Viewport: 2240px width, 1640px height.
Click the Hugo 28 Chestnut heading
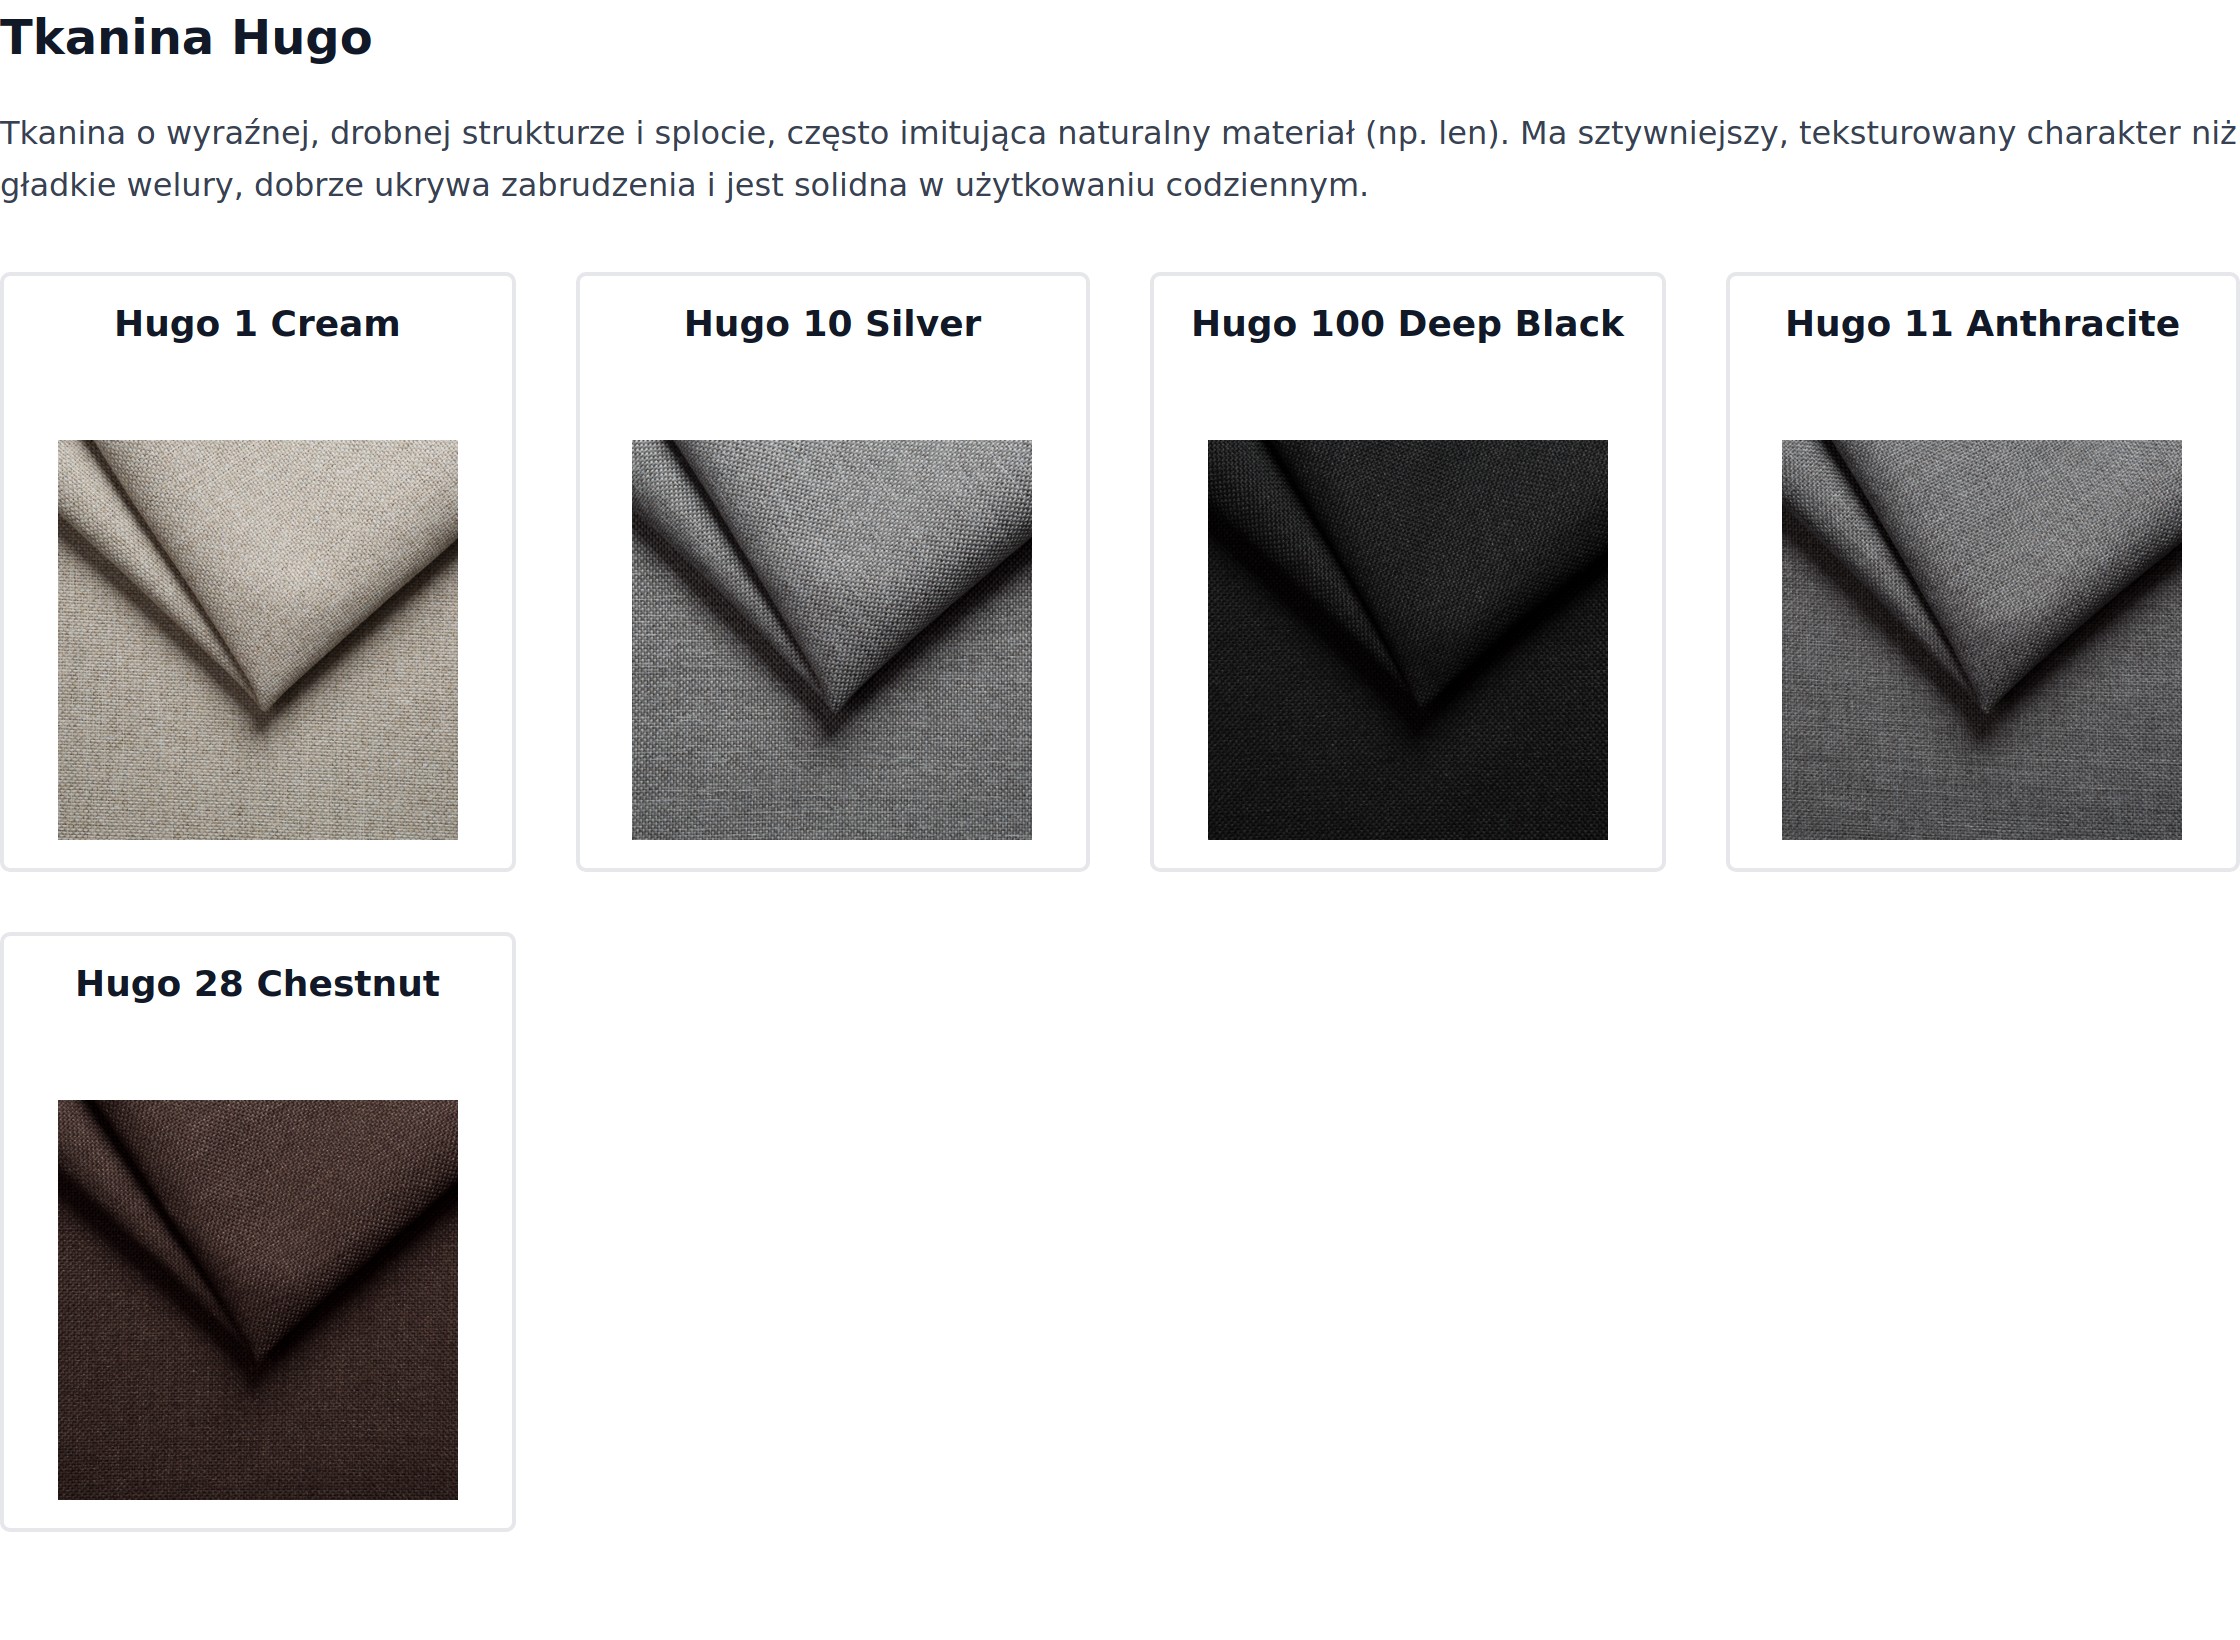click(257, 984)
